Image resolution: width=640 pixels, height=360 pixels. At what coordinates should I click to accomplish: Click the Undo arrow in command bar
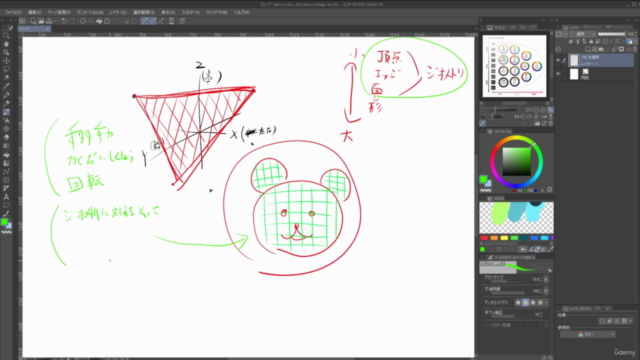64,21
